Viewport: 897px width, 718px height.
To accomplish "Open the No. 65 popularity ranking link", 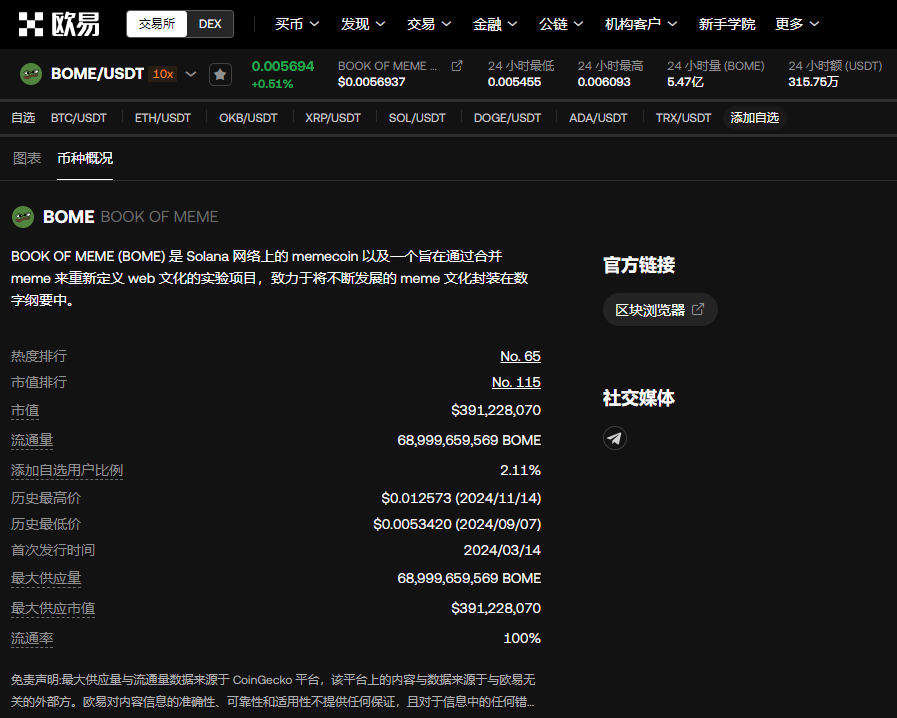I will click(520, 356).
